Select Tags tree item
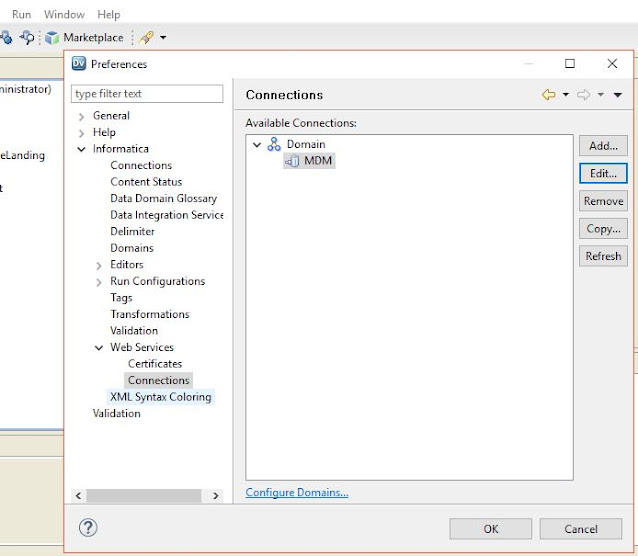This screenshot has width=638, height=556. pos(121,298)
